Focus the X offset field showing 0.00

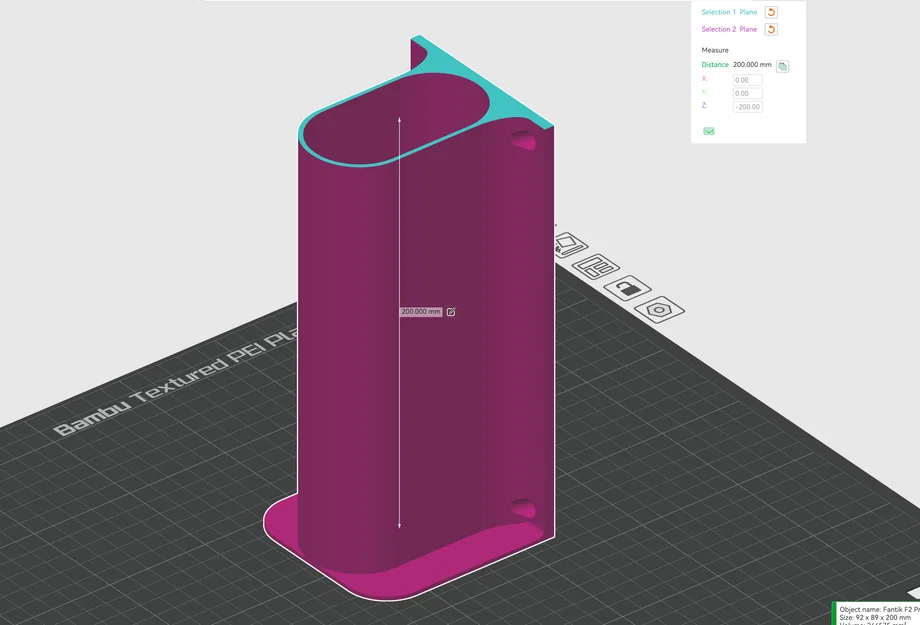pyautogui.click(x=748, y=80)
